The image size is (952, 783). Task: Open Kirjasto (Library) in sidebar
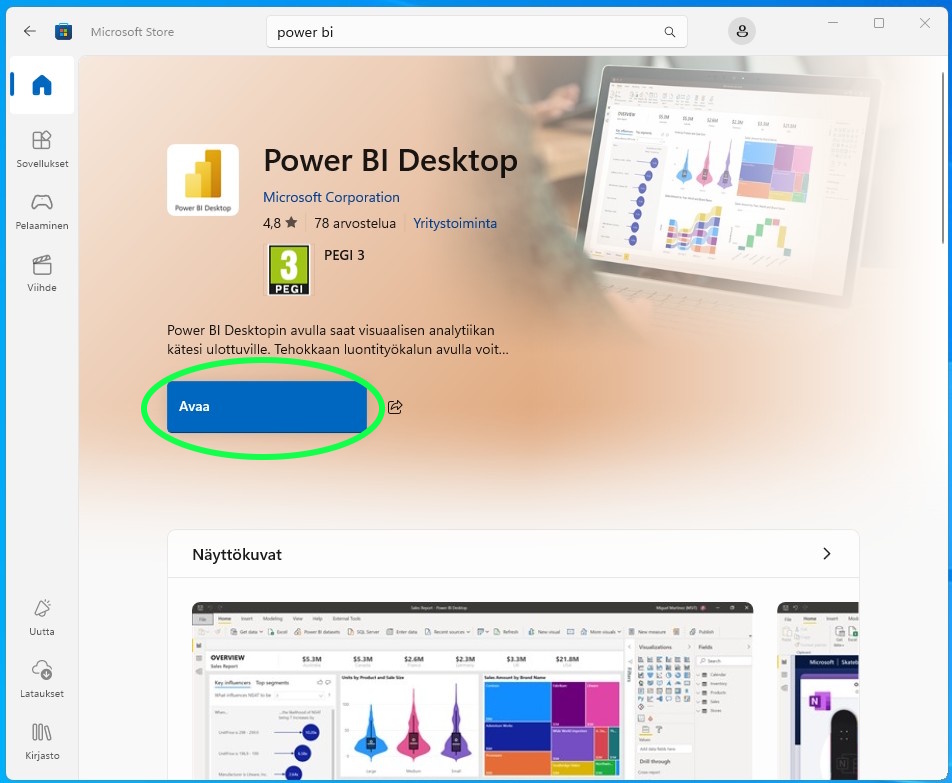click(42, 740)
